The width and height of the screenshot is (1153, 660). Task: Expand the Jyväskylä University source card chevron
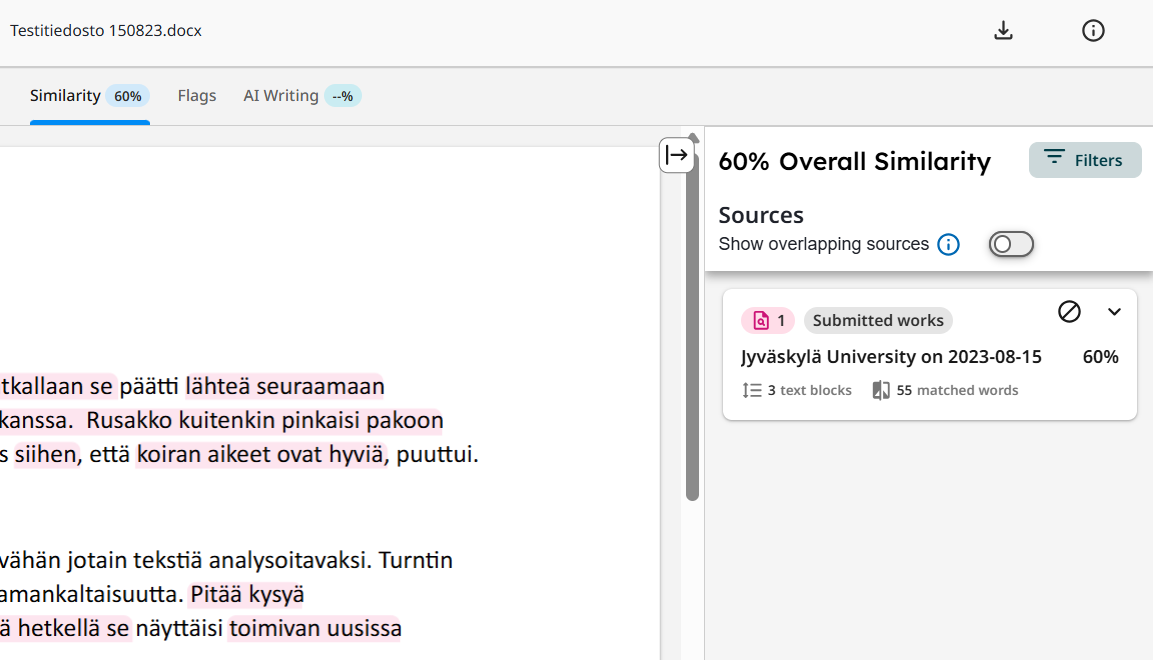click(1114, 312)
